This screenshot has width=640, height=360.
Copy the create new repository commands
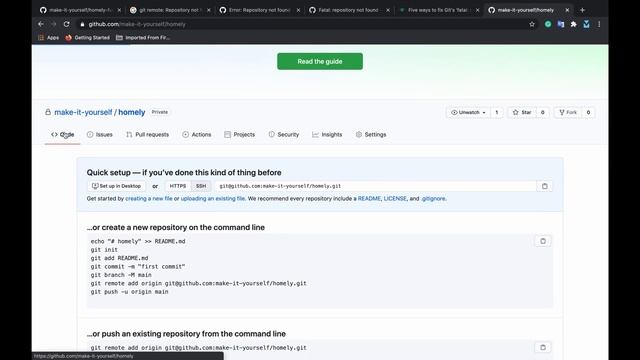(x=543, y=241)
